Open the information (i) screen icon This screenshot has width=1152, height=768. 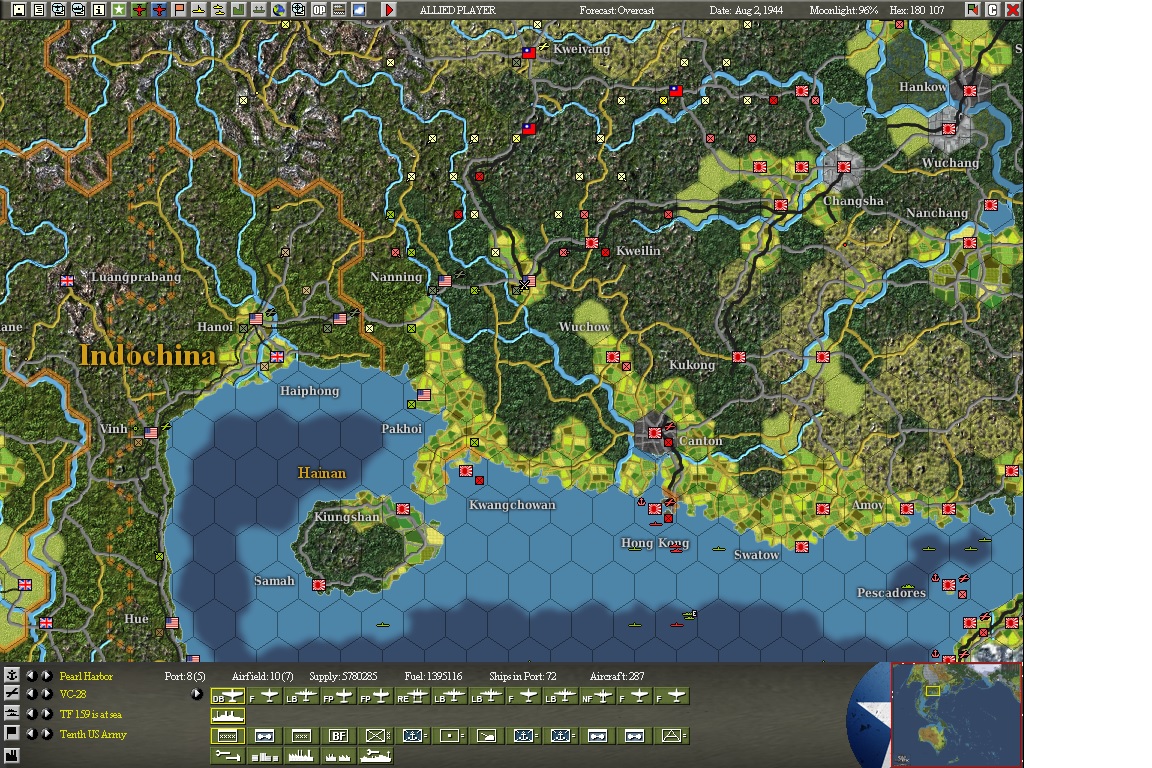pyautogui.click(x=99, y=10)
